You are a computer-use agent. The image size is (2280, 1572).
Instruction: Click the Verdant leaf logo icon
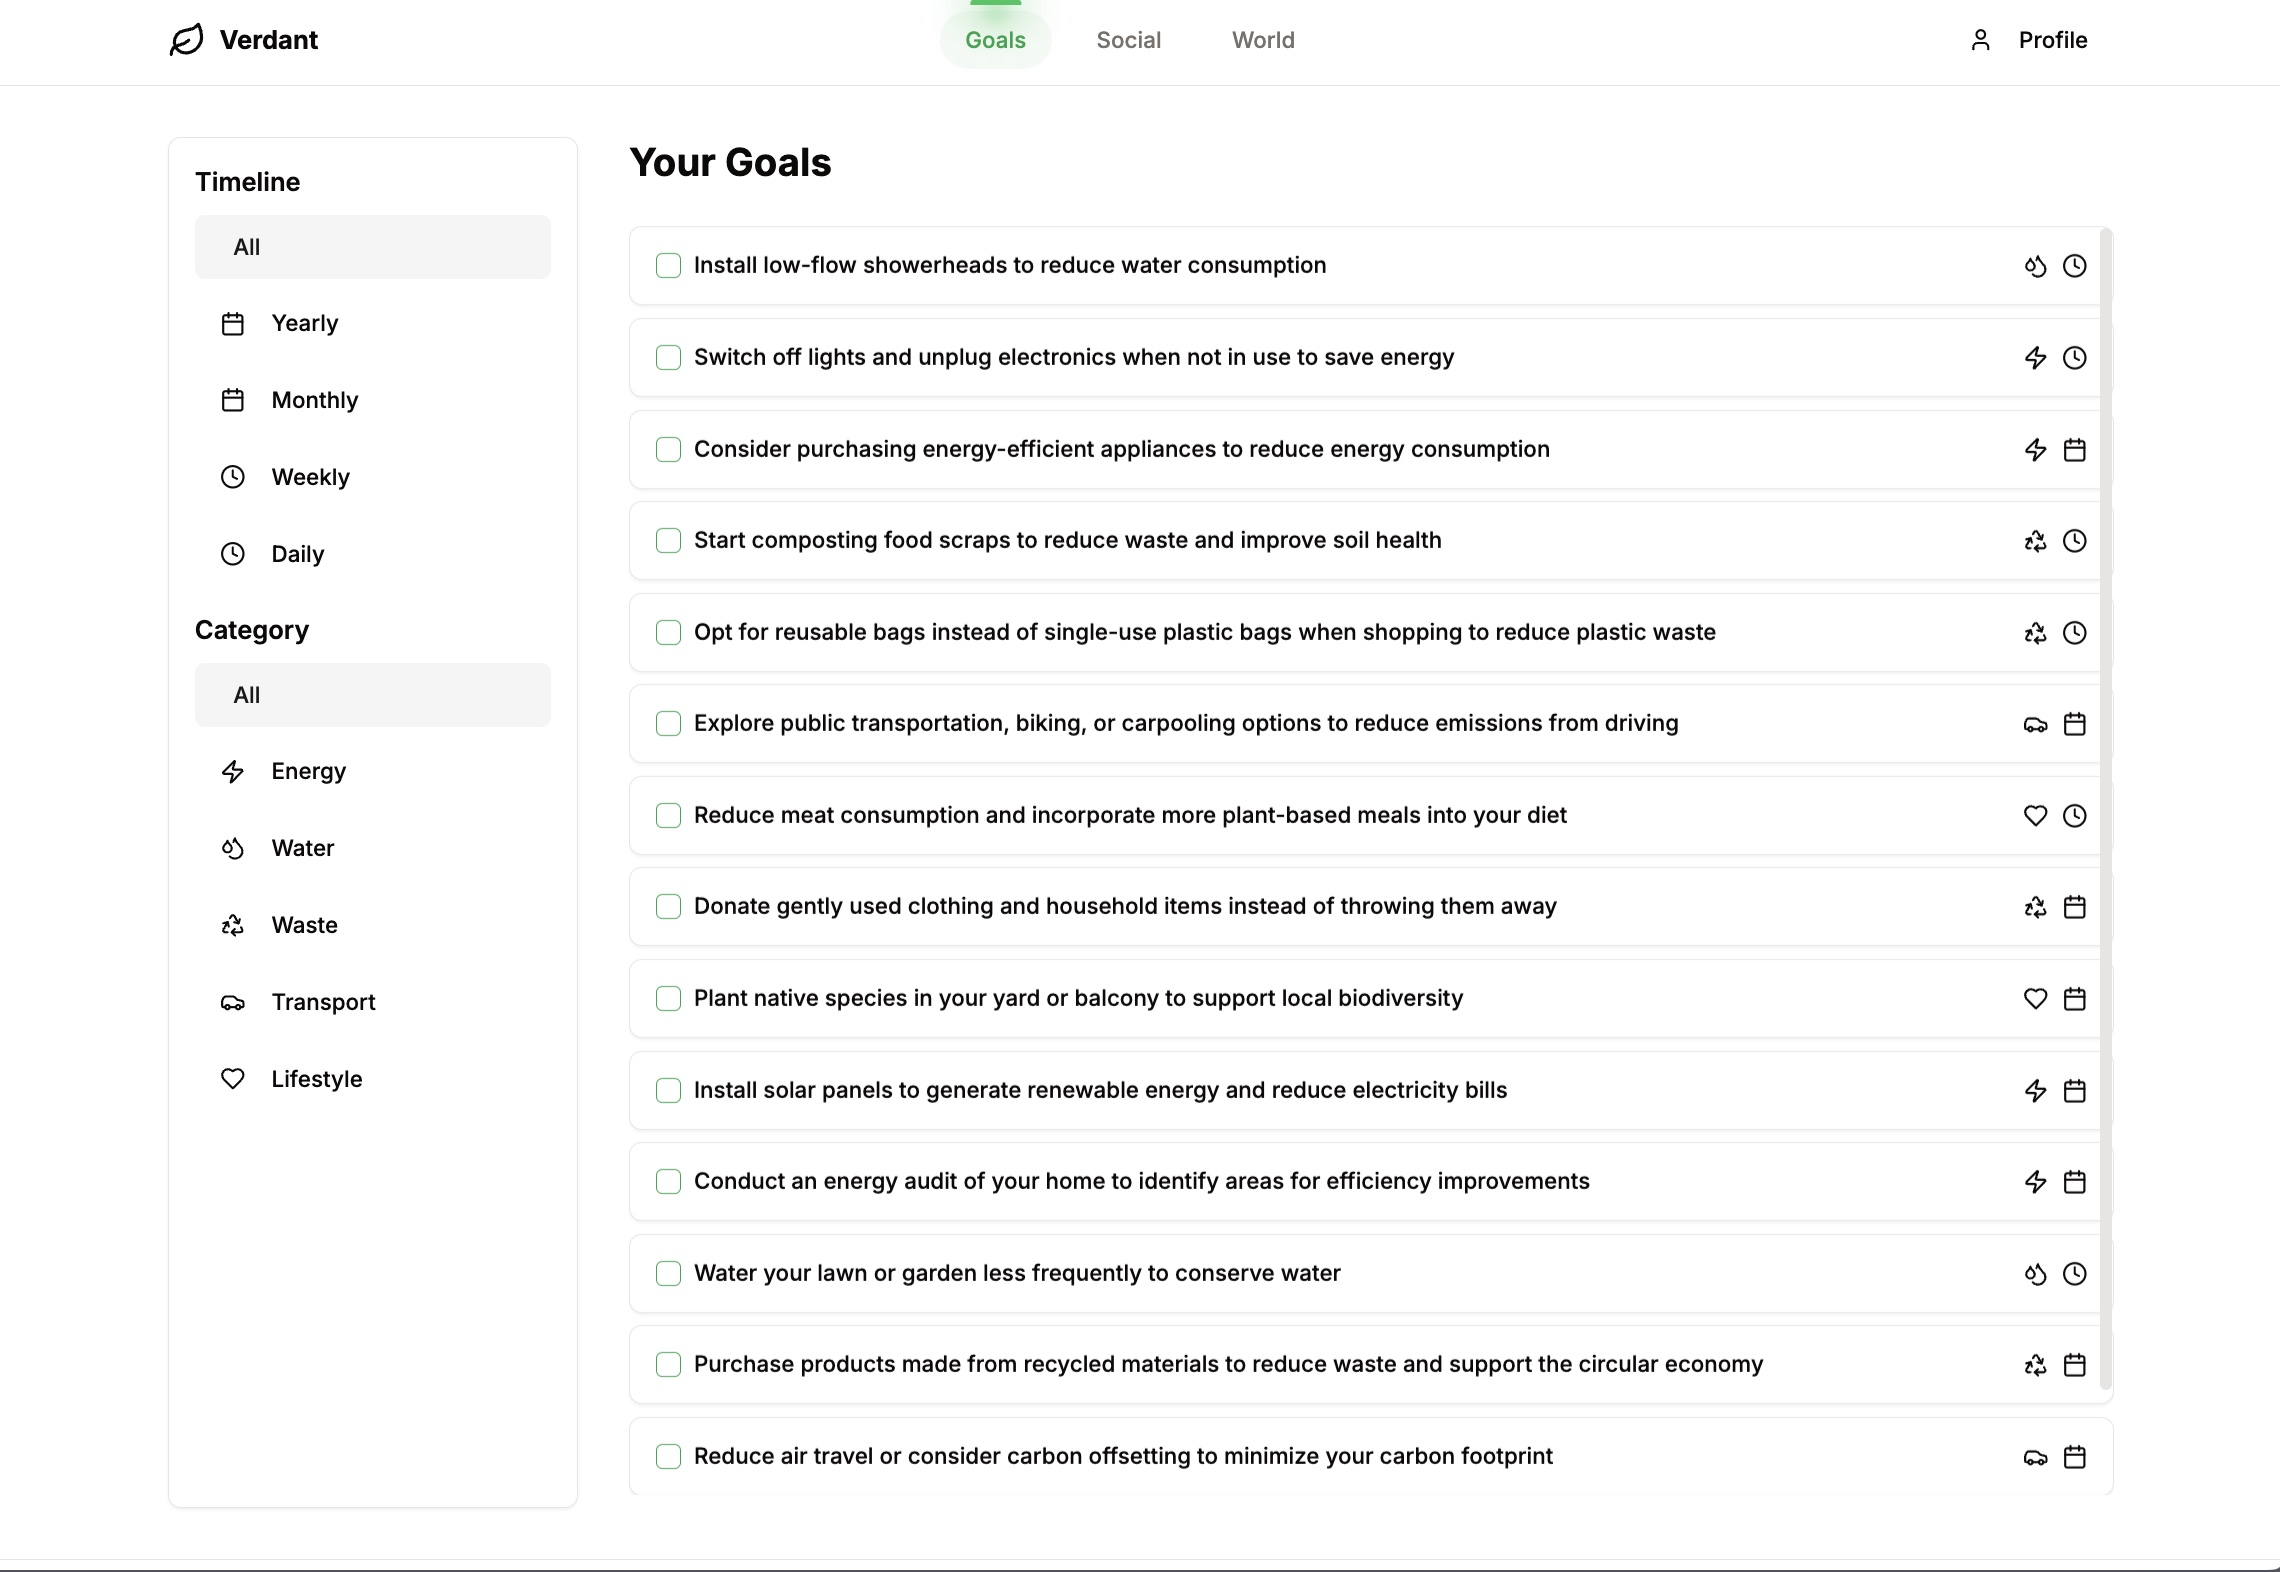click(187, 40)
